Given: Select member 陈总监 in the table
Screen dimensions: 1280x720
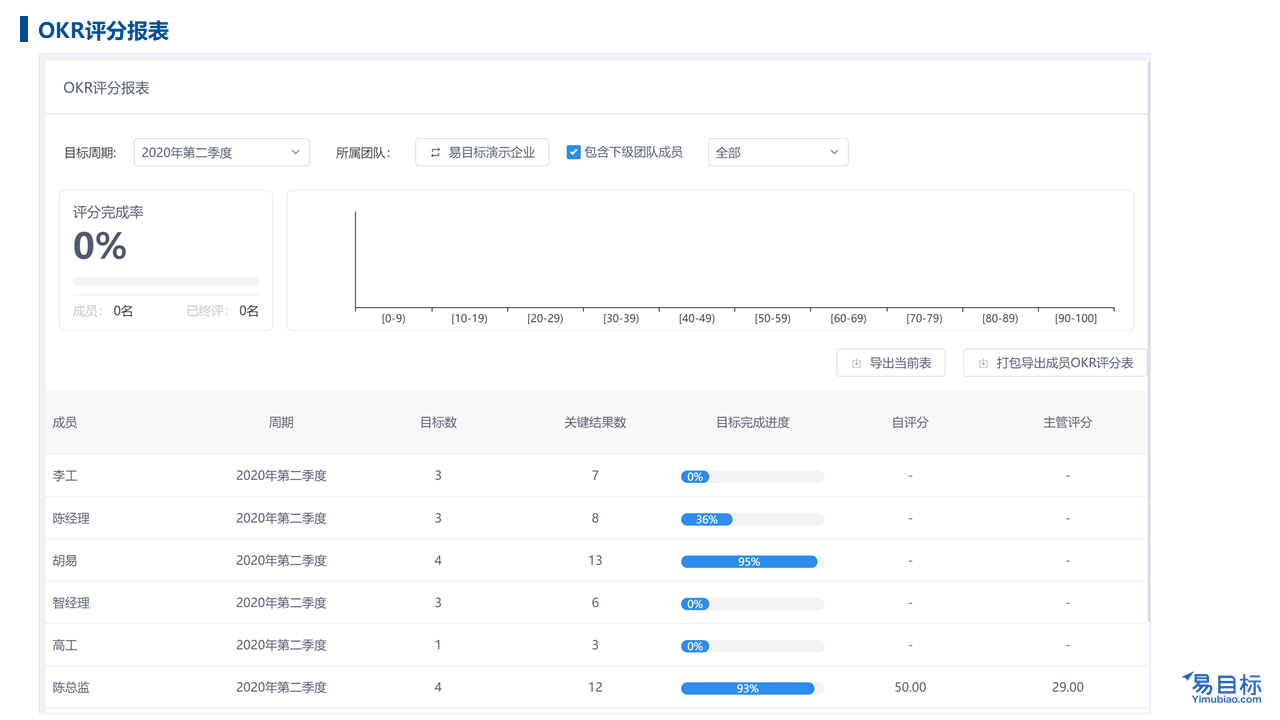Looking at the screenshot, I should (71, 688).
